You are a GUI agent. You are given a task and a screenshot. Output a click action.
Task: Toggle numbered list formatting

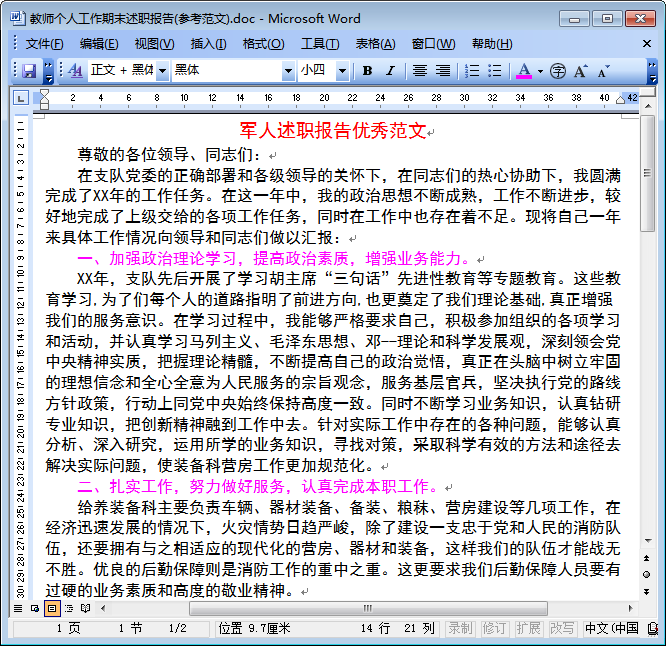click(x=471, y=71)
